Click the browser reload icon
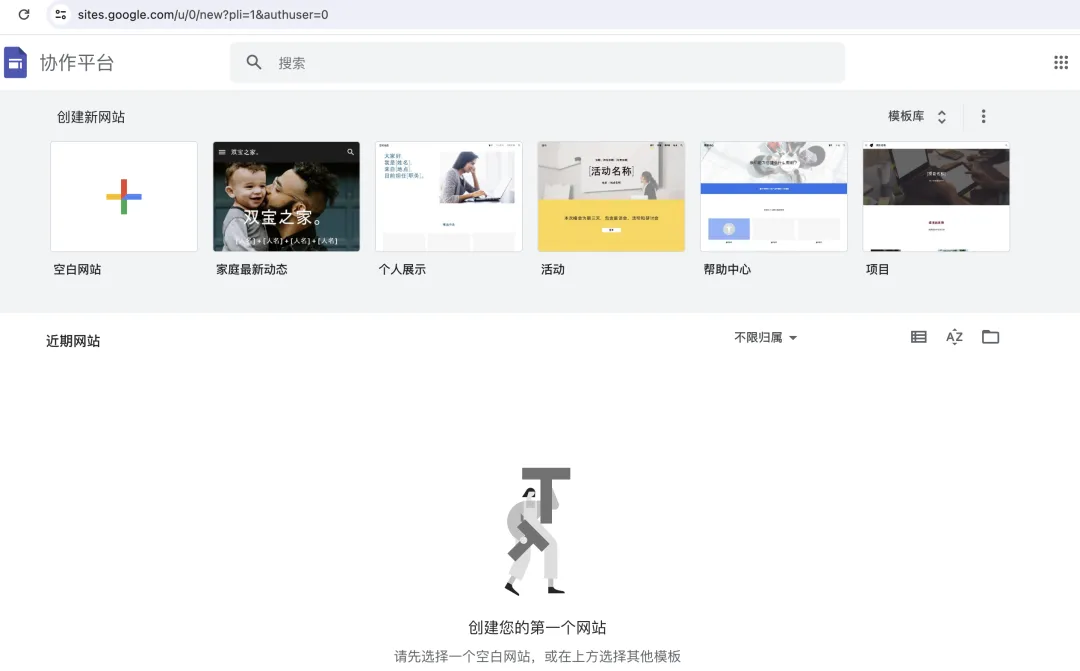This screenshot has width=1080, height=671. [x=24, y=15]
